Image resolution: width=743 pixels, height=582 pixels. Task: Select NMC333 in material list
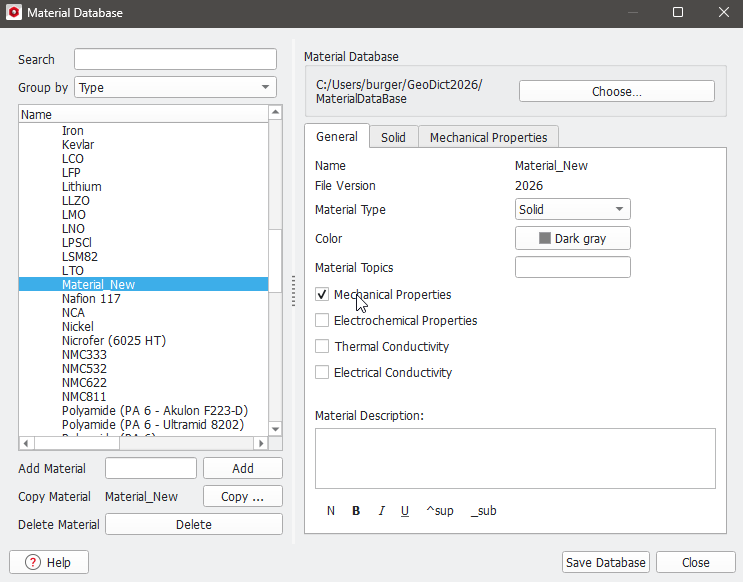pos(84,354)
